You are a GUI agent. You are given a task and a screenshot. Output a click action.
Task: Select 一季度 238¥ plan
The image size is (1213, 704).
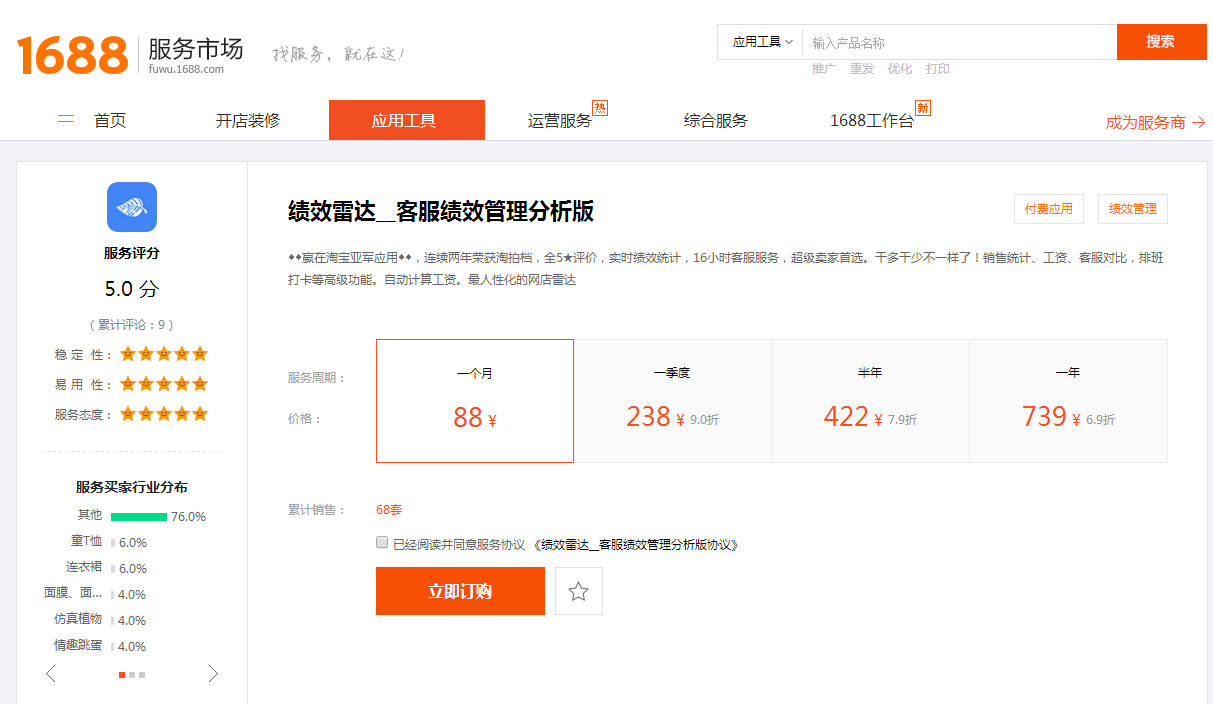(x=672, y=401)
